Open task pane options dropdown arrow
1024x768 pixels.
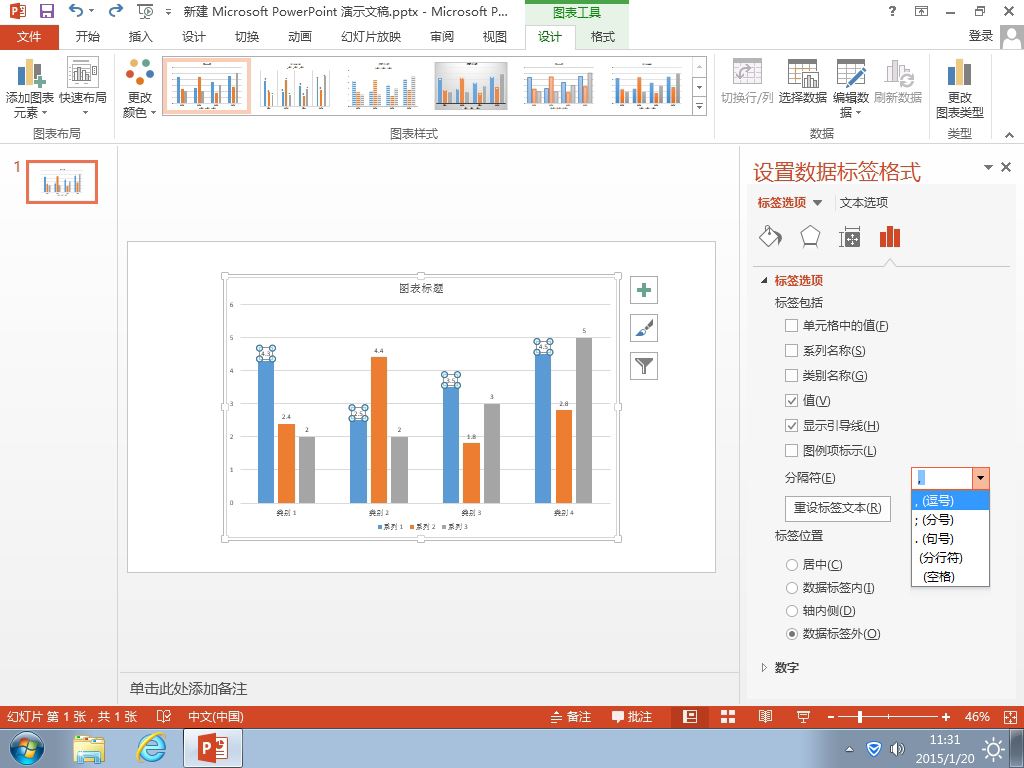pyautogui.click(x=988, y=167)
